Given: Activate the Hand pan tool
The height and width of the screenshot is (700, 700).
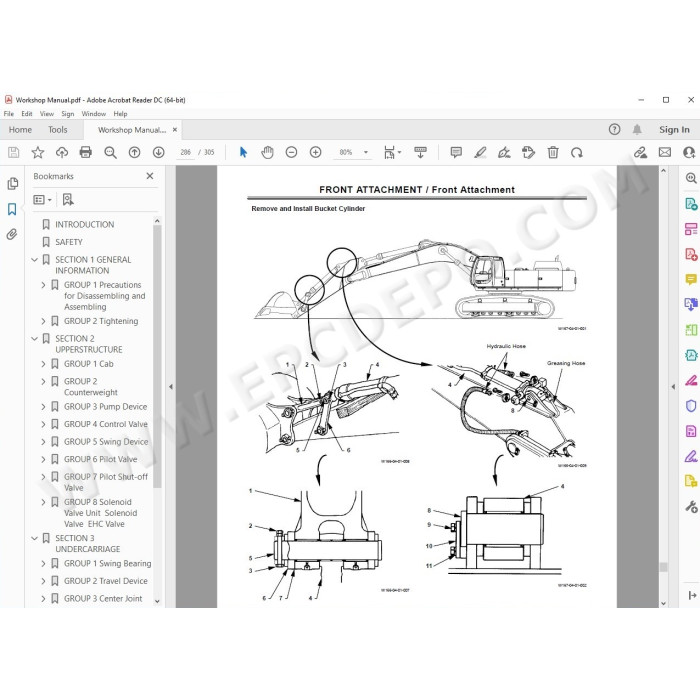Looking at the screenshot, I should pos(267,153).
